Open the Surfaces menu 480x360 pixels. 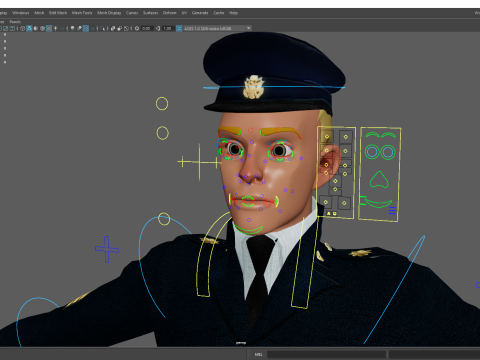tap(151, 13)
